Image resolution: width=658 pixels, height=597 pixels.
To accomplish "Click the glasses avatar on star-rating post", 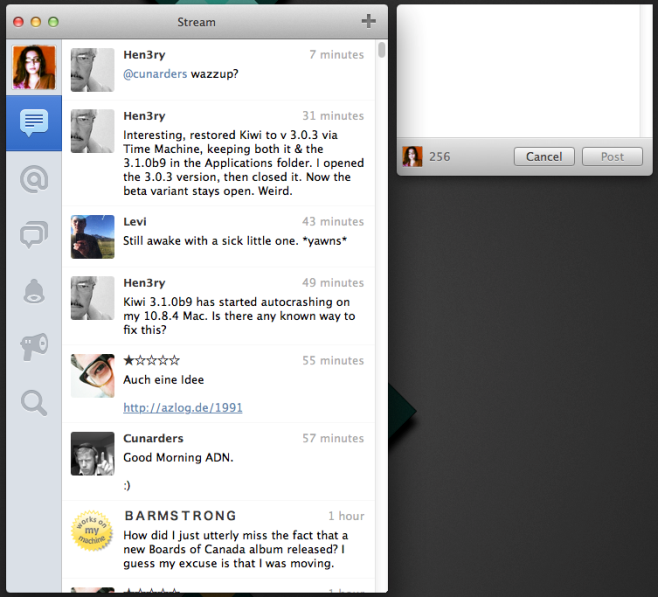I will [x=92, y=375].
